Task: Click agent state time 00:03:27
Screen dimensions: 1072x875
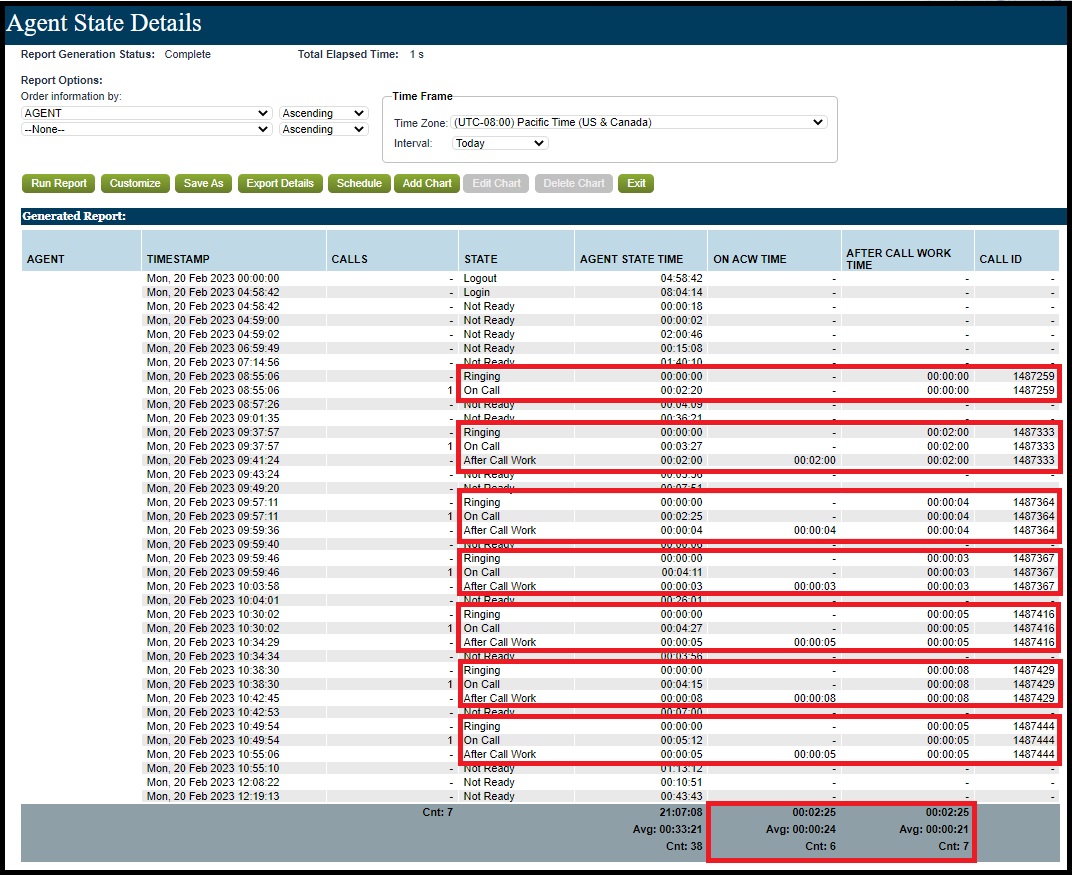Action: 681,446
